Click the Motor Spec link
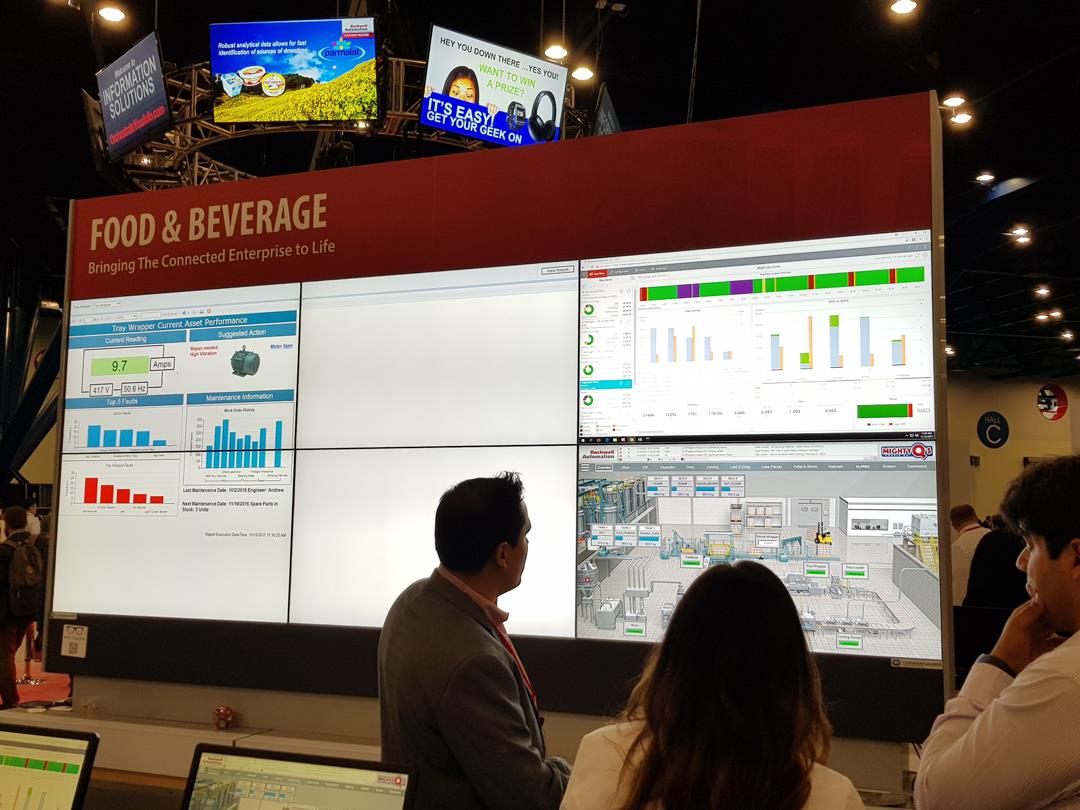This screenshot has height=810, width=1080. 281,346
